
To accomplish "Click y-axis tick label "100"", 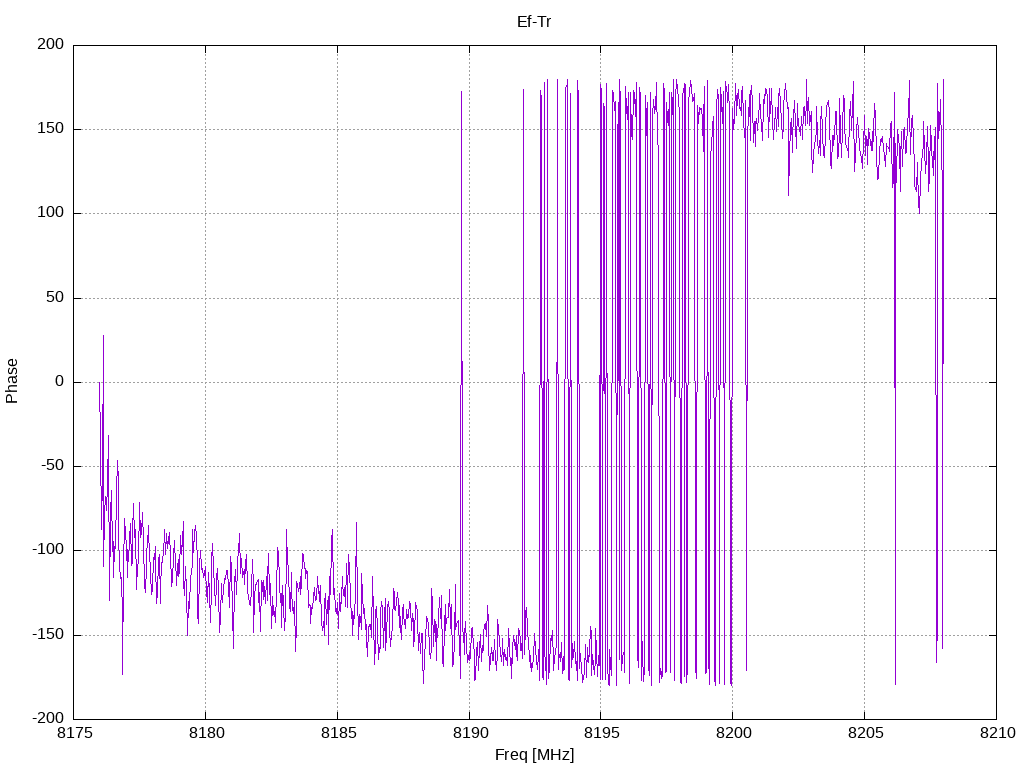I will point(51,213).
